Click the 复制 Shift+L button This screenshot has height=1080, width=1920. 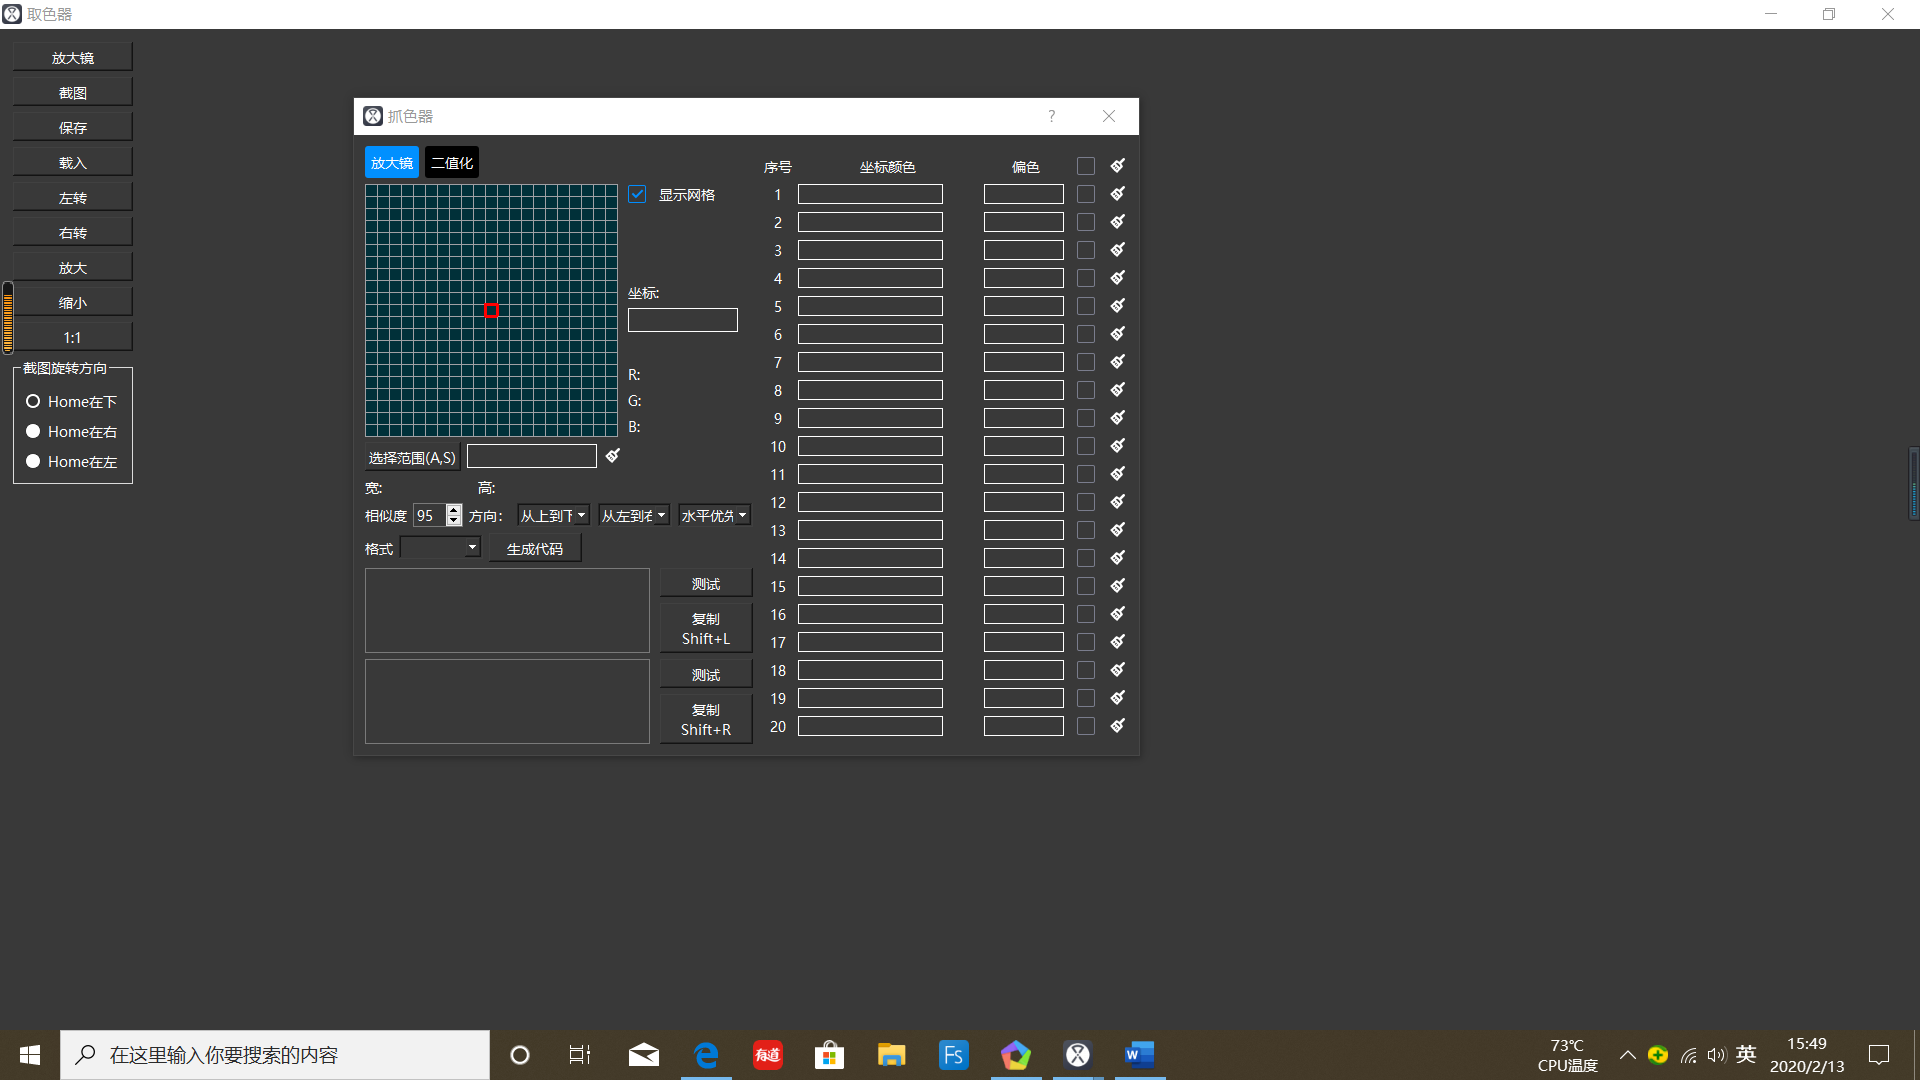(x=706, y=628)
